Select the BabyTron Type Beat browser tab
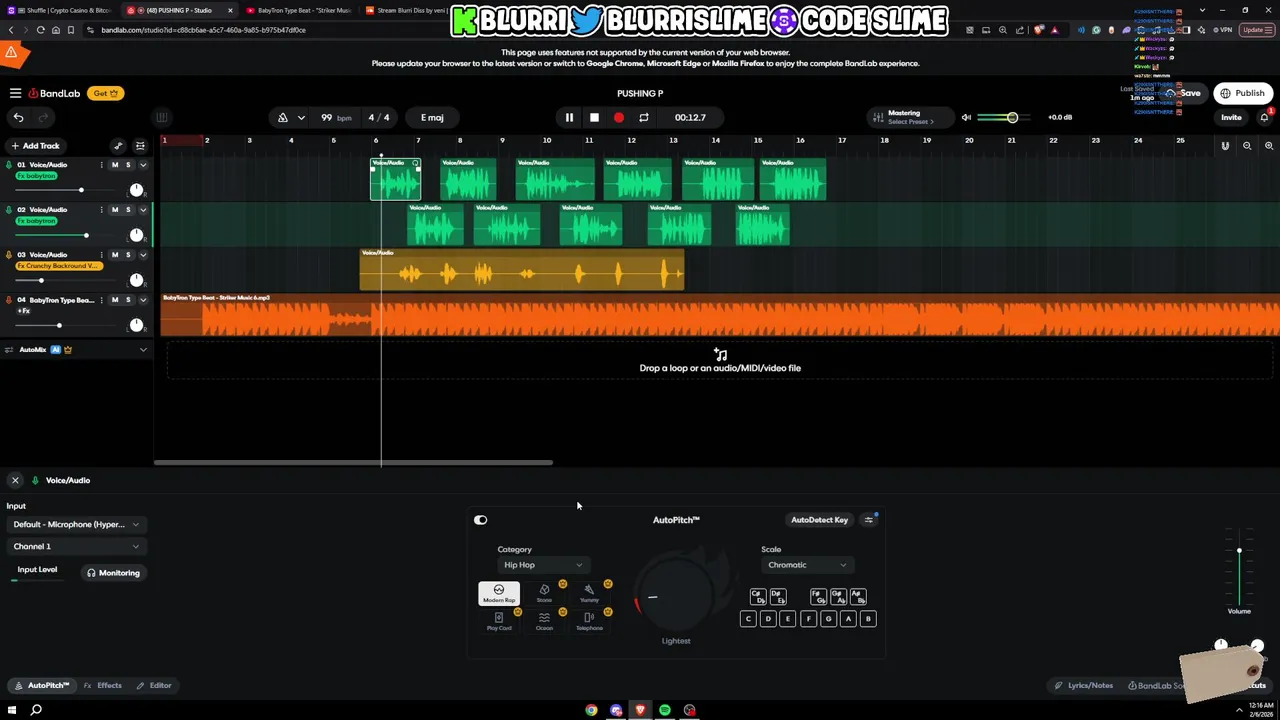The height and width of the screenshot is (720, 1280). [300, 10]
